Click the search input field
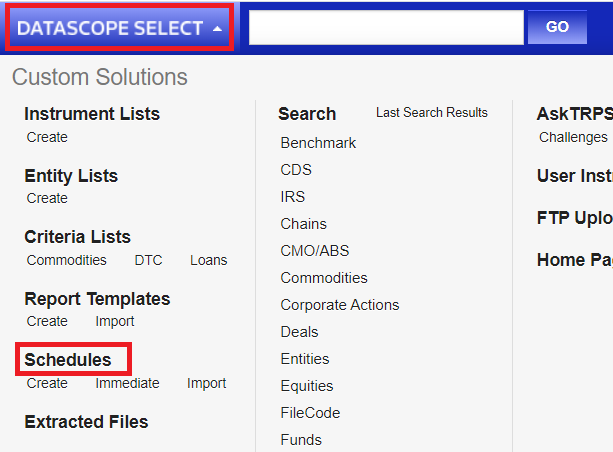613x452 pixels. click(386, 28)
